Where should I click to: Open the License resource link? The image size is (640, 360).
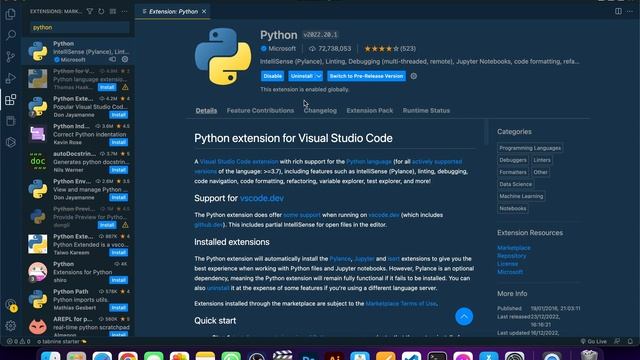507,264
